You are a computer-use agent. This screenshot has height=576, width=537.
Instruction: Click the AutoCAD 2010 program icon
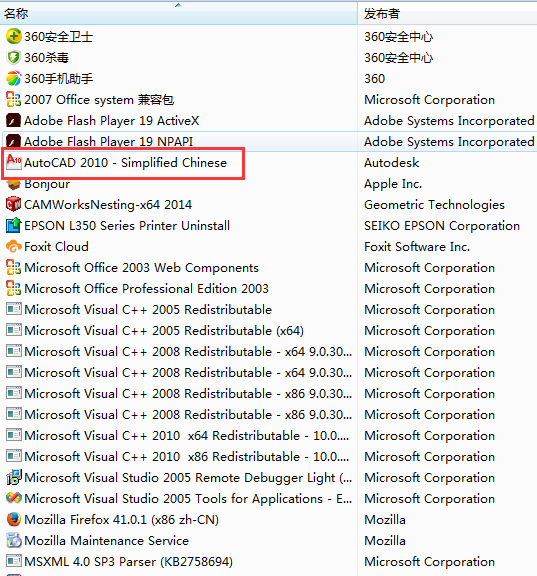pyautogui.click(x=14, y=162)
